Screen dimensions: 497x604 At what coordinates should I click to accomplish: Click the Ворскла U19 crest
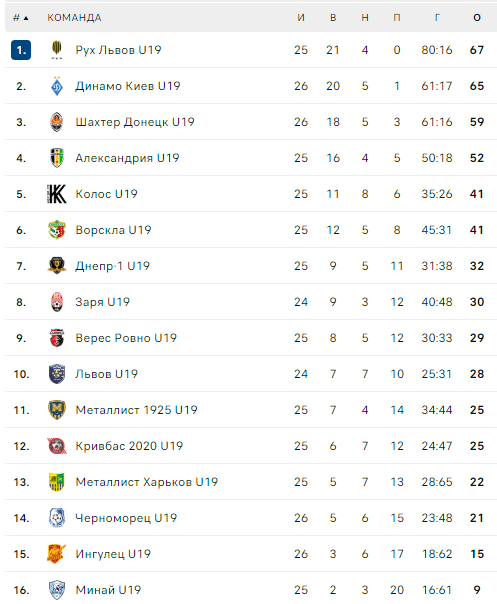57,230
